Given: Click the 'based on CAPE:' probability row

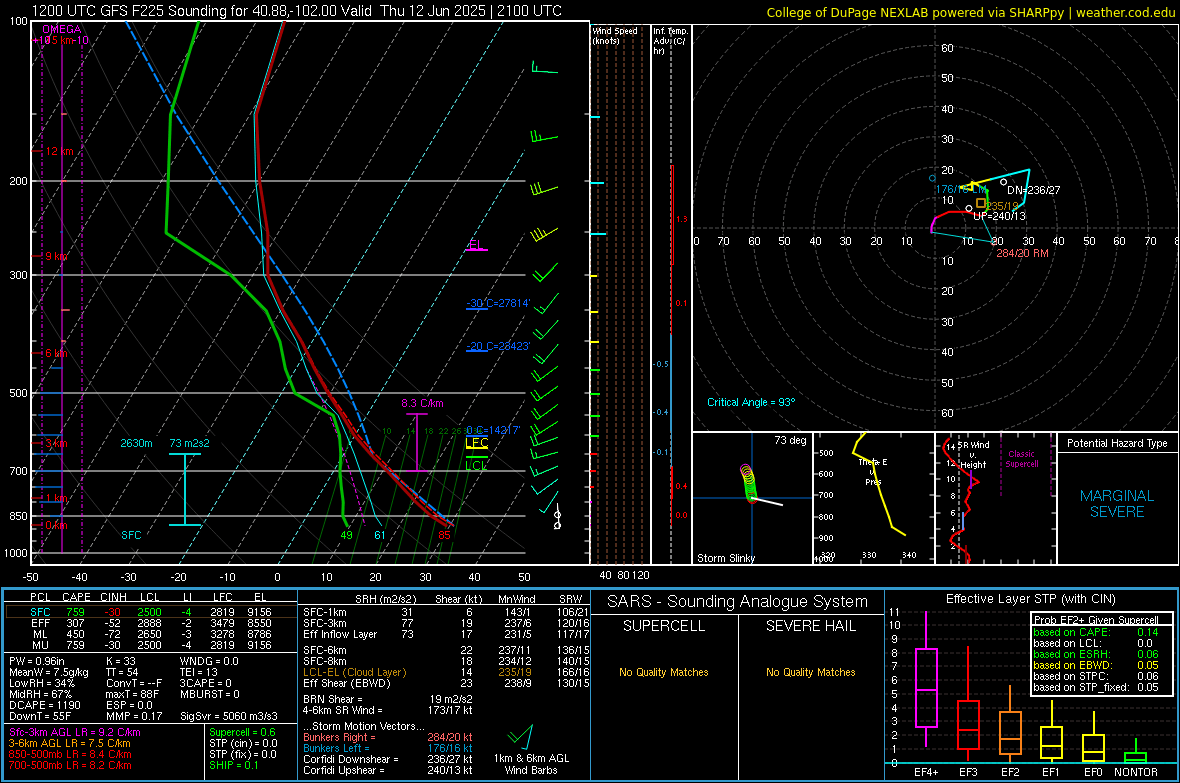Looking at the screenshot, I should coord(1096,632).
